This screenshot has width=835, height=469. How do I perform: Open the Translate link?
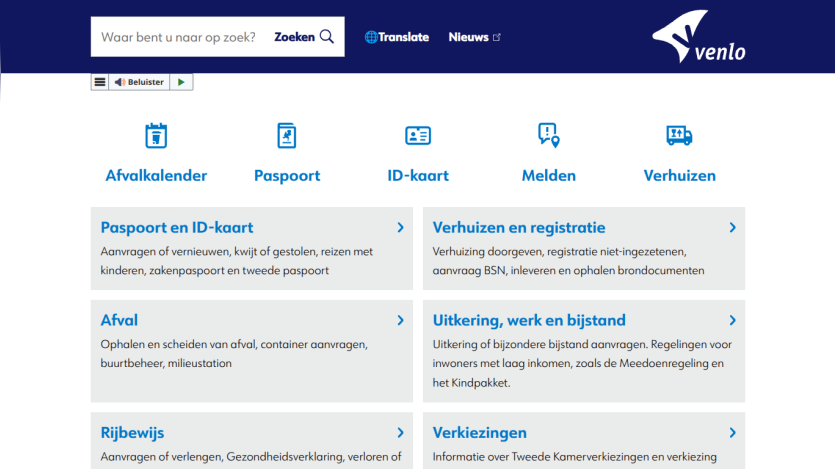click(397, 37)
